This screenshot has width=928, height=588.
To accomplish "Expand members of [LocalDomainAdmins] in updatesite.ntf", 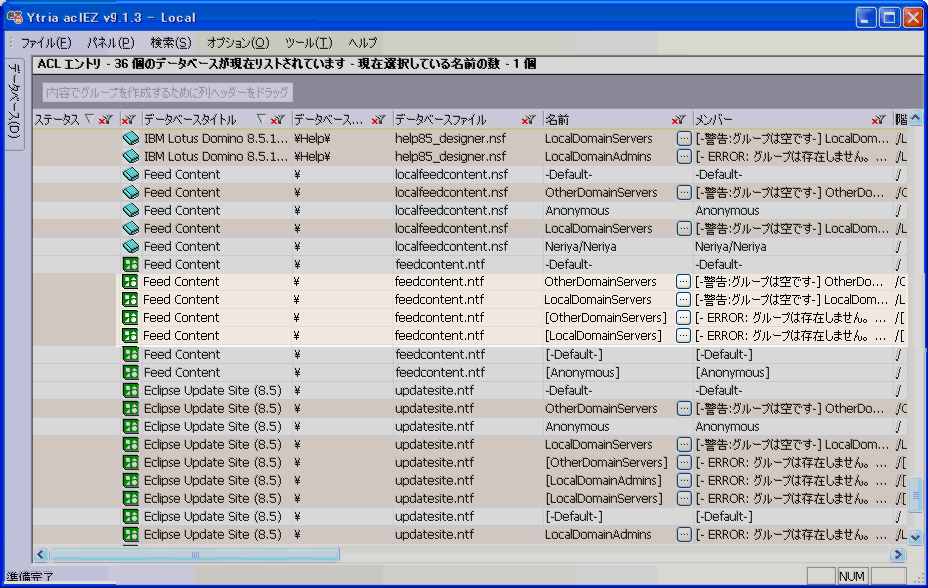I will (684, 480).
